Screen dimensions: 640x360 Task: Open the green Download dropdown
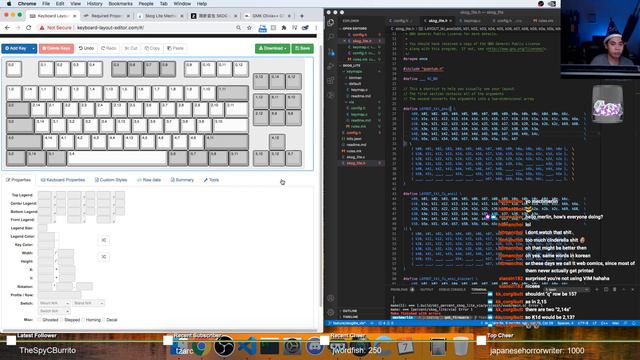[x=272, y=49]
